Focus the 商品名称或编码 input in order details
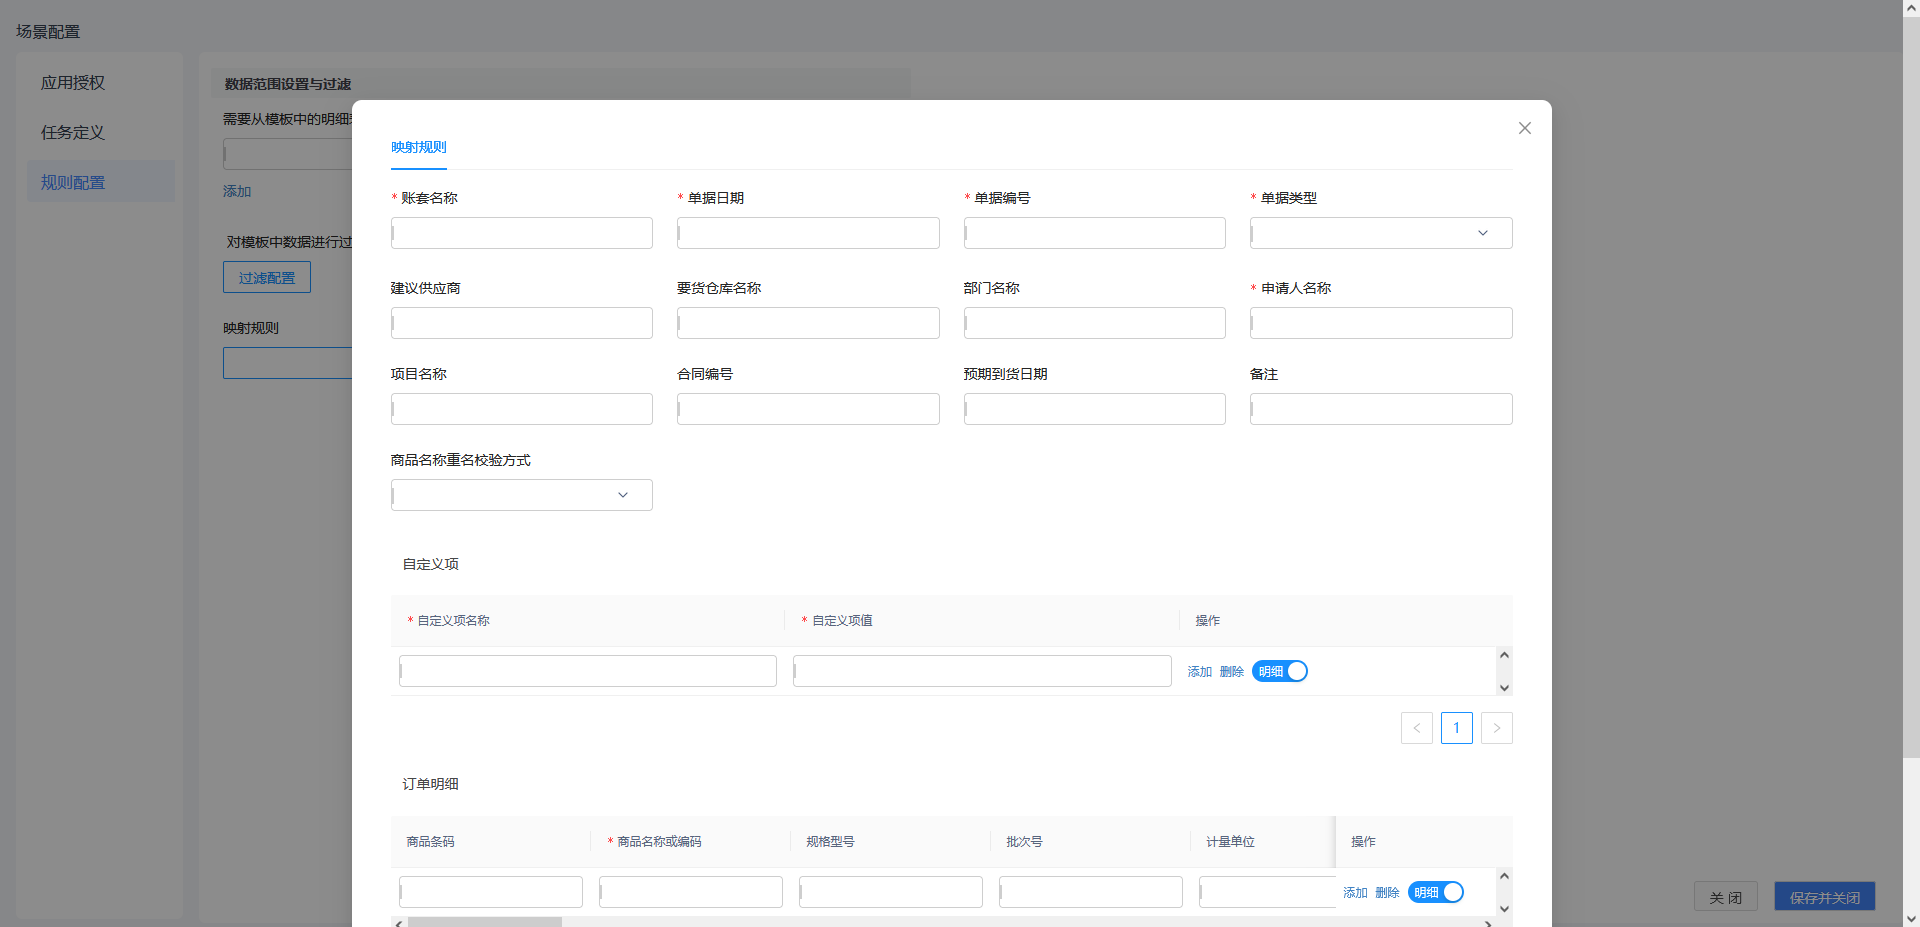1920x927 pixels. pyautogui.click(x=691, y=892)
